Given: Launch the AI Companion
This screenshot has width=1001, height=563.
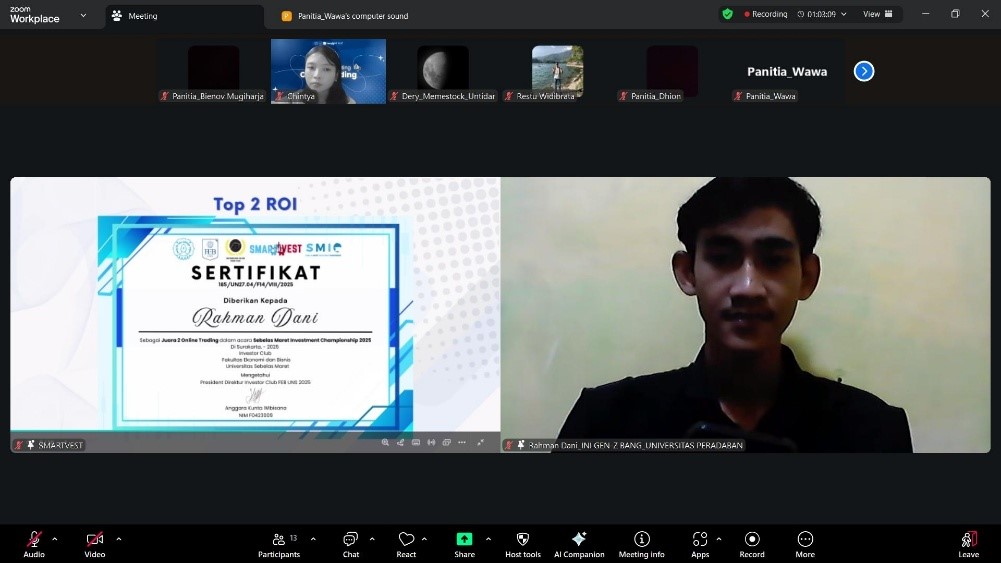Looking at the screenshot, I should tap(579, 541).
